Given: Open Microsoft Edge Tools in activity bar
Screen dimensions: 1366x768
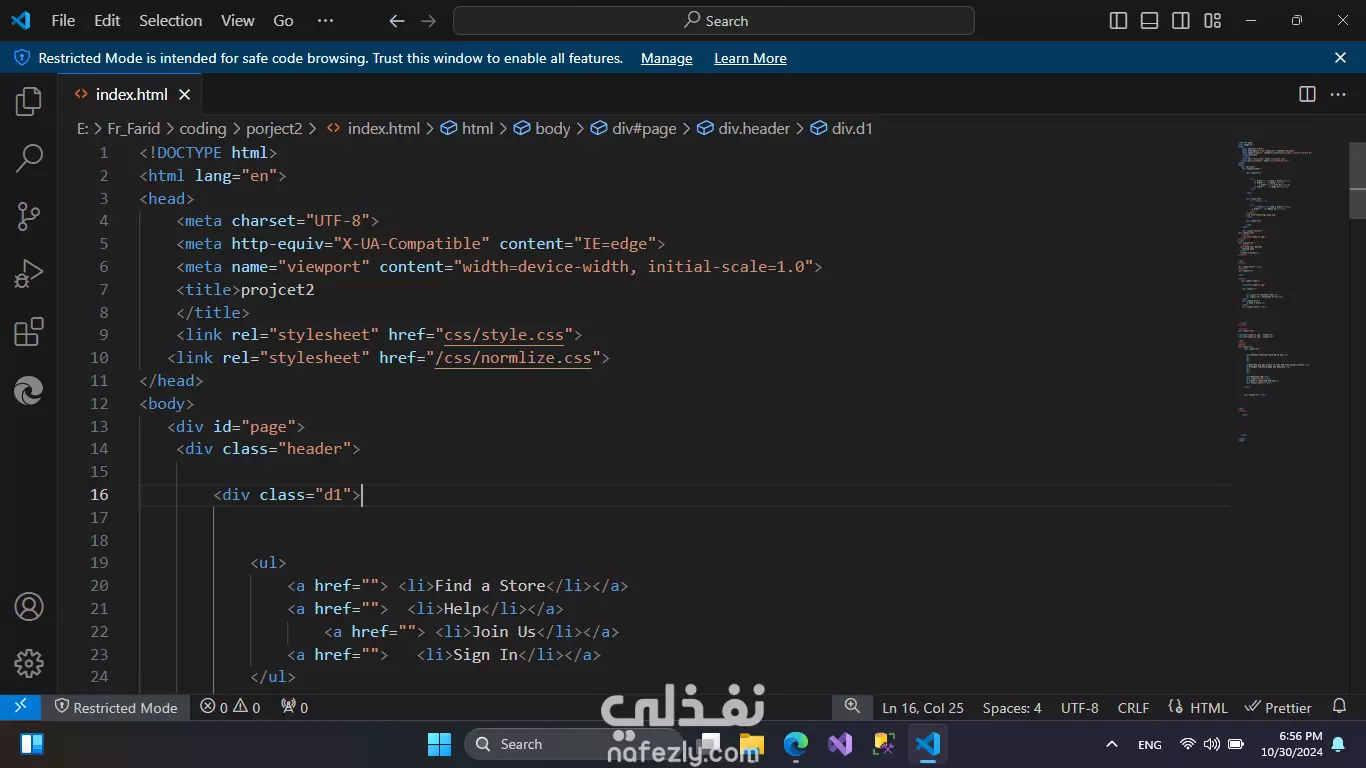Looking at the screenshot, I should 29,390.
